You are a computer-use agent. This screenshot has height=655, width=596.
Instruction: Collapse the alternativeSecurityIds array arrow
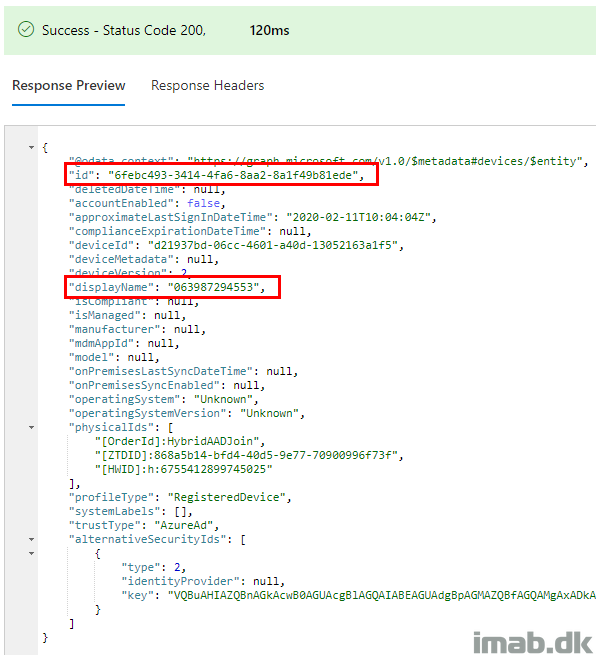[x=31, y=539]
